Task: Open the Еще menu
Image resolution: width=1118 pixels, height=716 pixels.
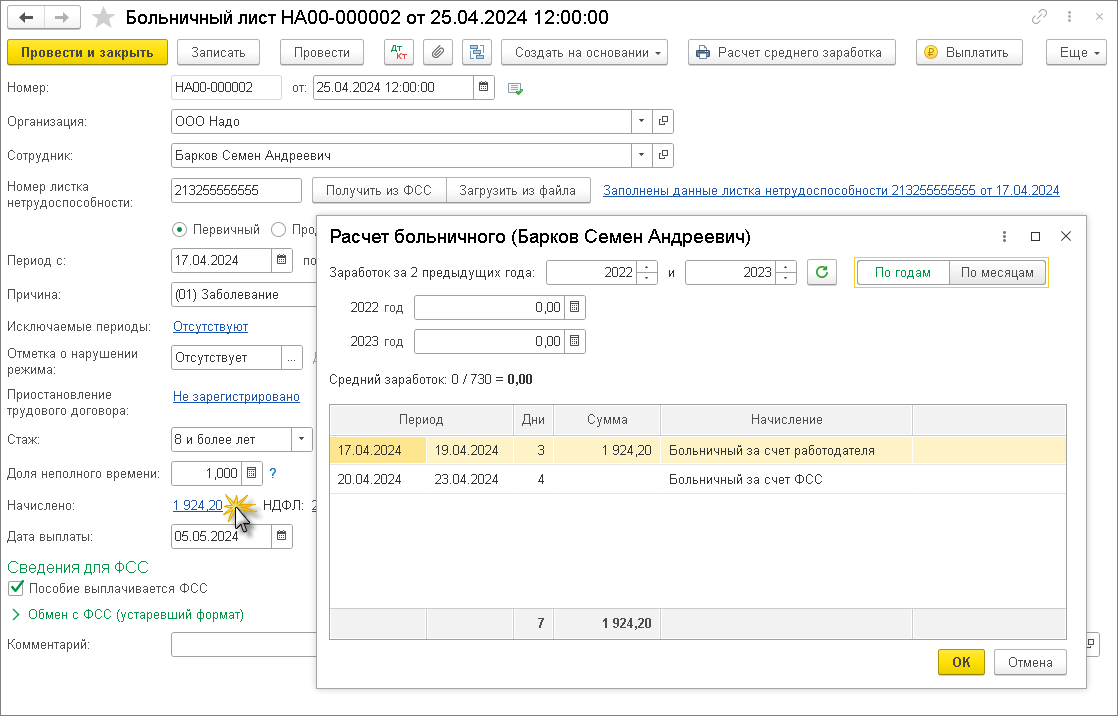Action: pos(1074,52)
